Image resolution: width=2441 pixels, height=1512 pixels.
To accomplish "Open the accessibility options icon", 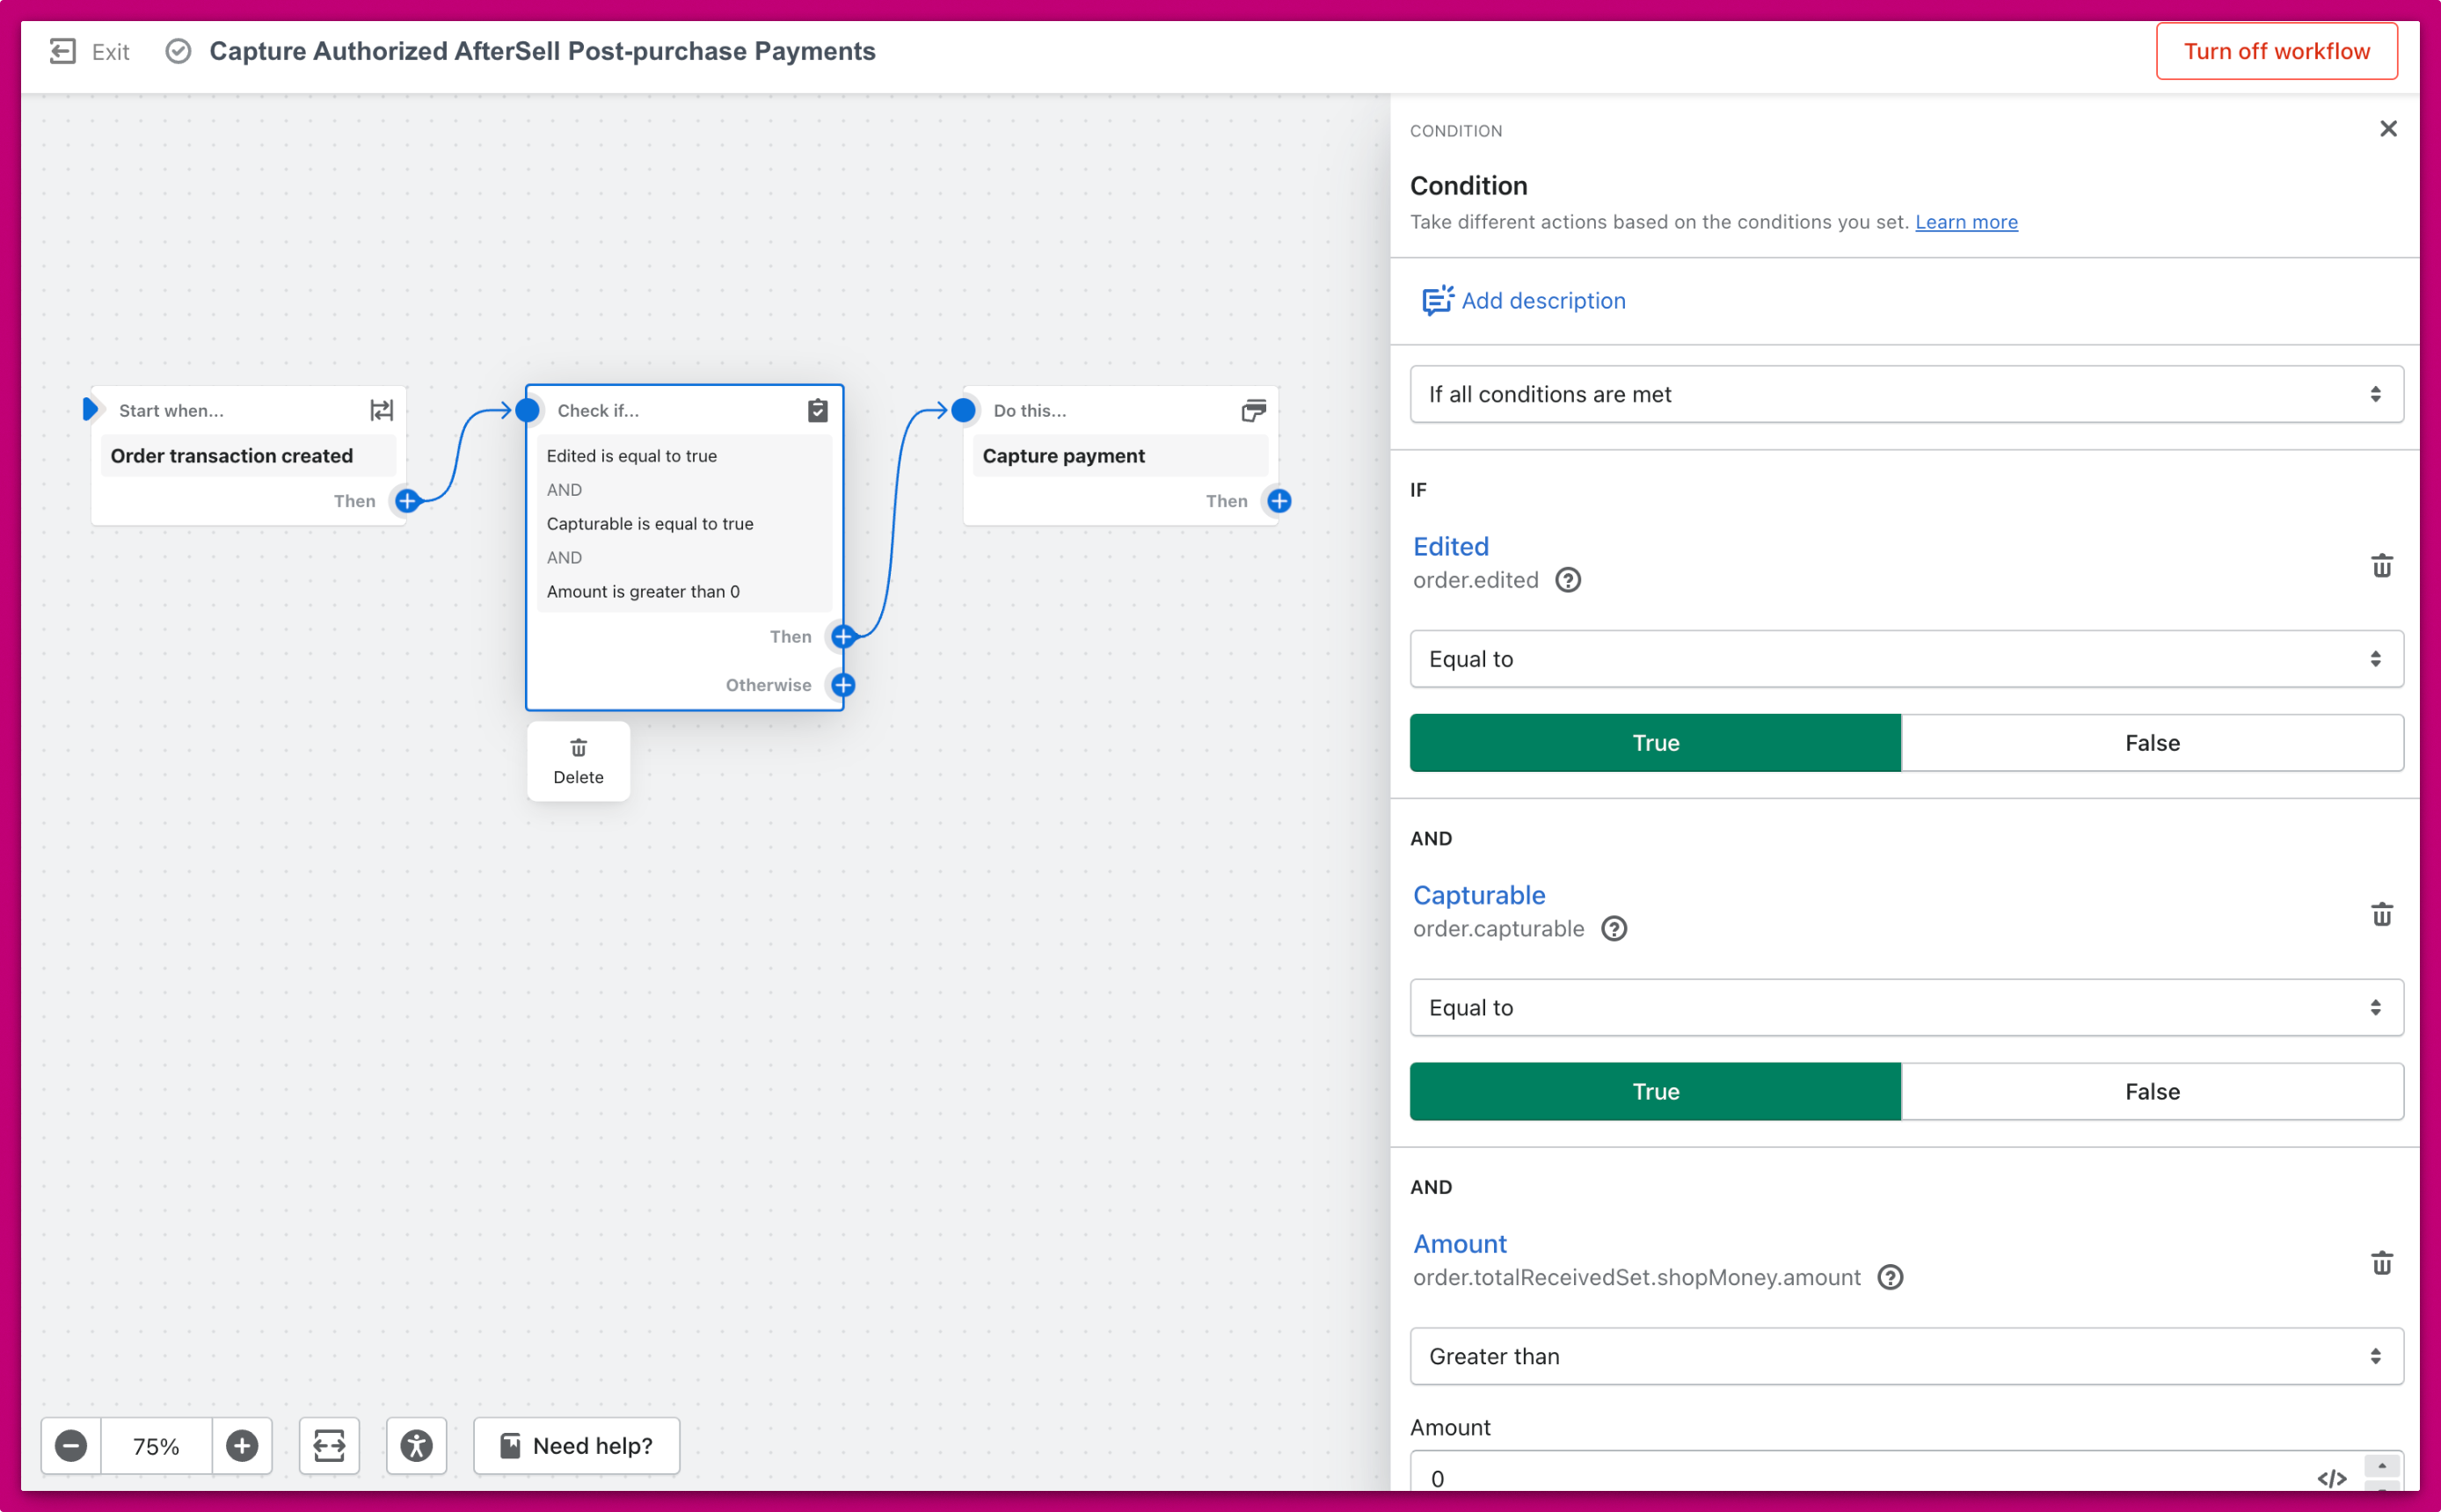I will [x=416, y=1445].
